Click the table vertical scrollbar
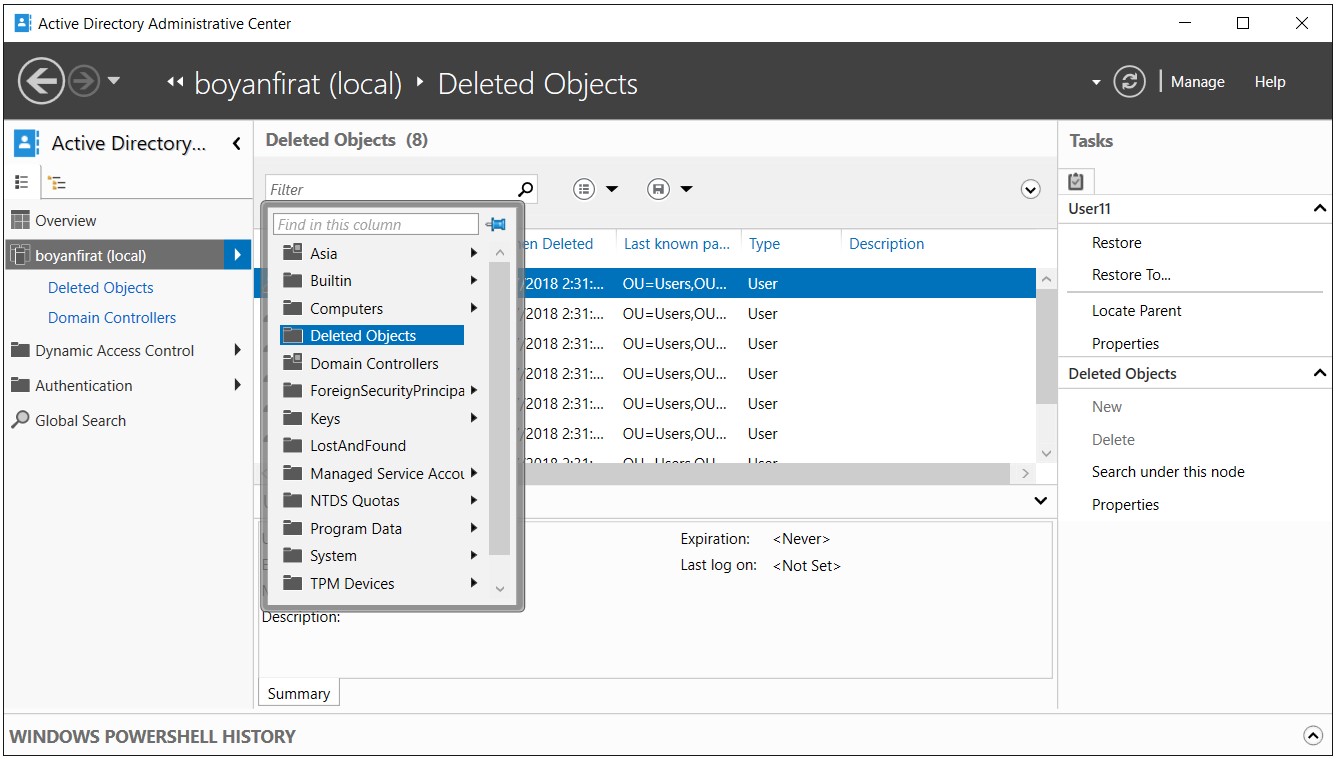This screenshot has height=759, width=1337. tap(1046, 347)
